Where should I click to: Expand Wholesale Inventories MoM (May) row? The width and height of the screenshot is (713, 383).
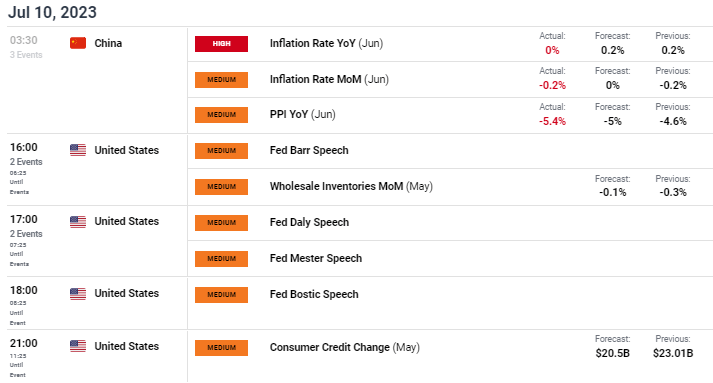tap(351, 186)
